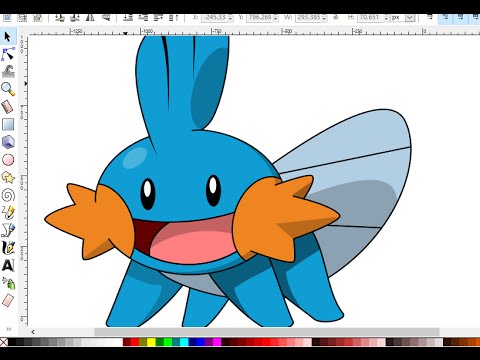This screenshot has height=360, width=480.
Task: Pick the magenta palette swatch
Action: tap(217, 342)
